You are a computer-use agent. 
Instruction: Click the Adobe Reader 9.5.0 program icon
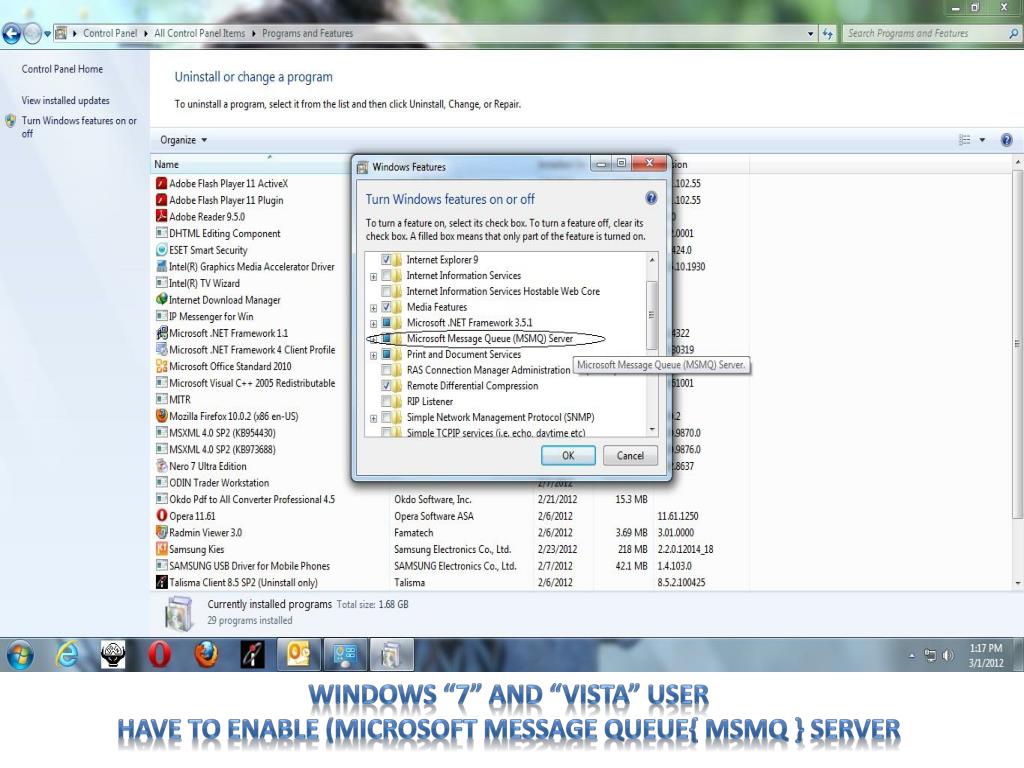[161, 216]
